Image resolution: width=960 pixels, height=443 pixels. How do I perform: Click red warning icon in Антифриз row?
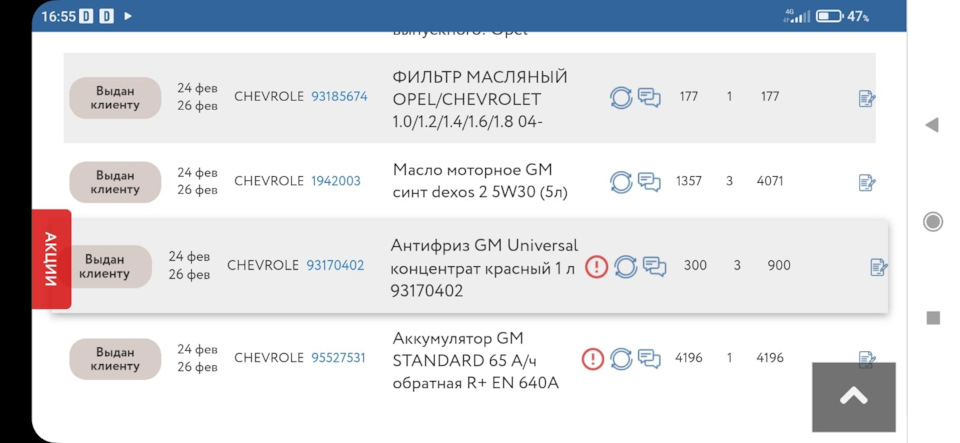click(596, 267)
